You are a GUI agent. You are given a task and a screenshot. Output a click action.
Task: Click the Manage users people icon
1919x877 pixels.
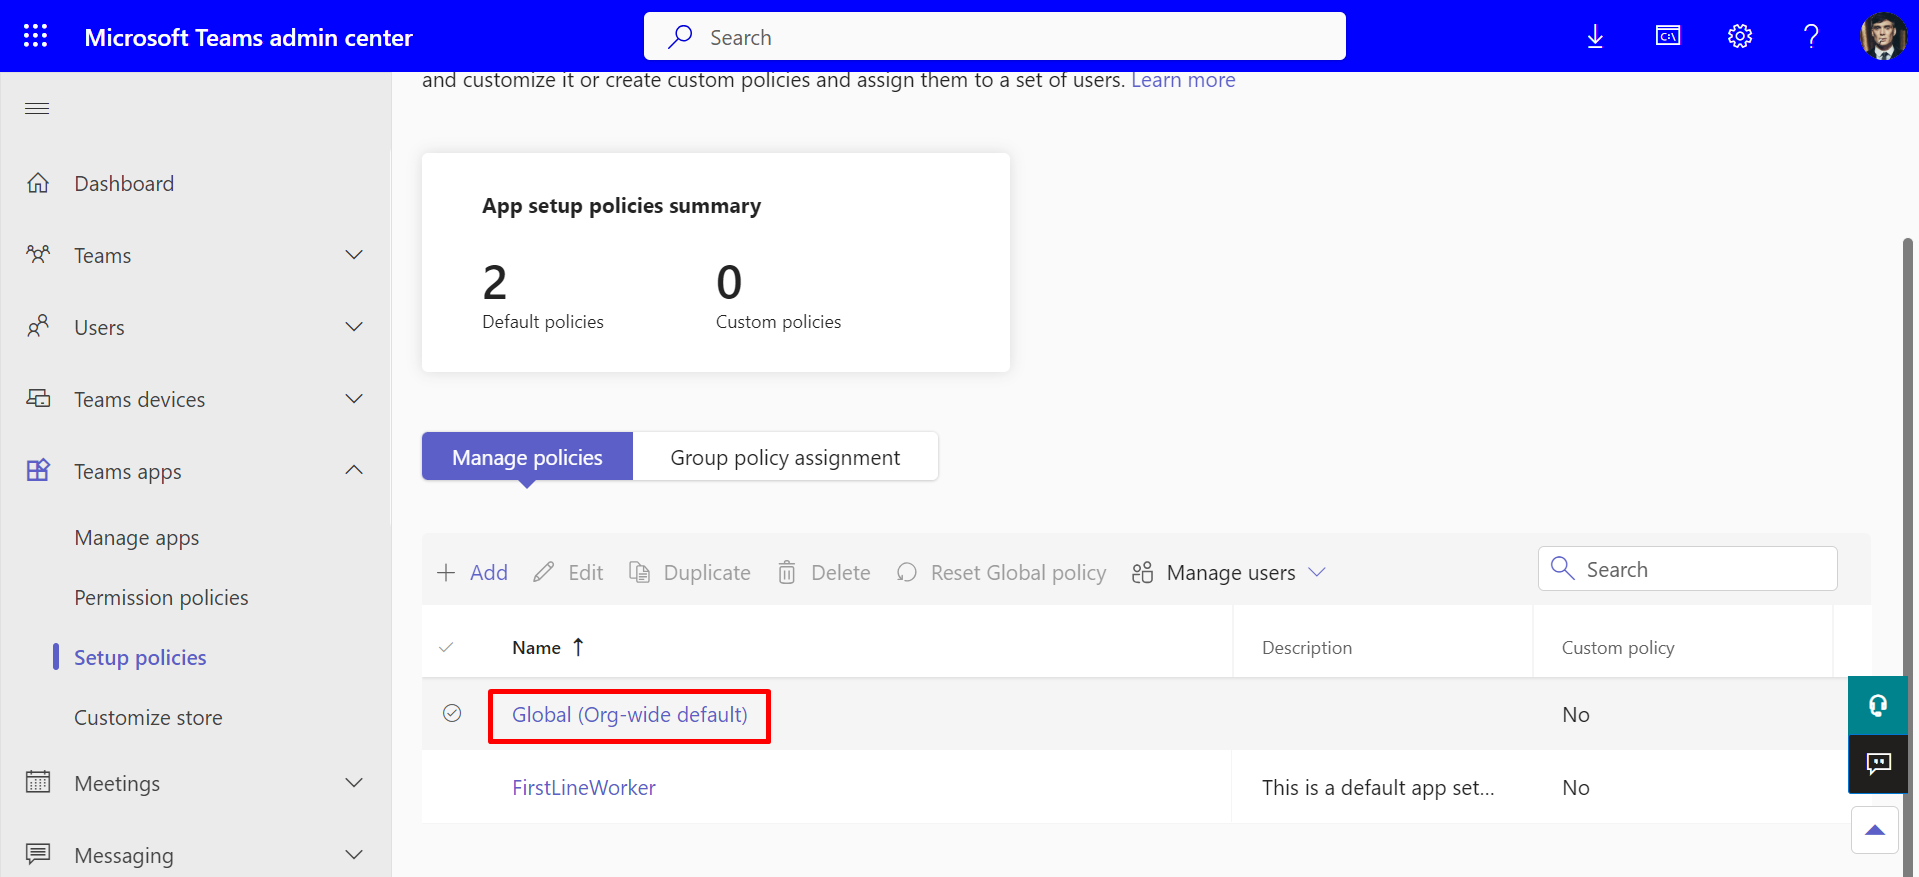(x=1142, y=572)
